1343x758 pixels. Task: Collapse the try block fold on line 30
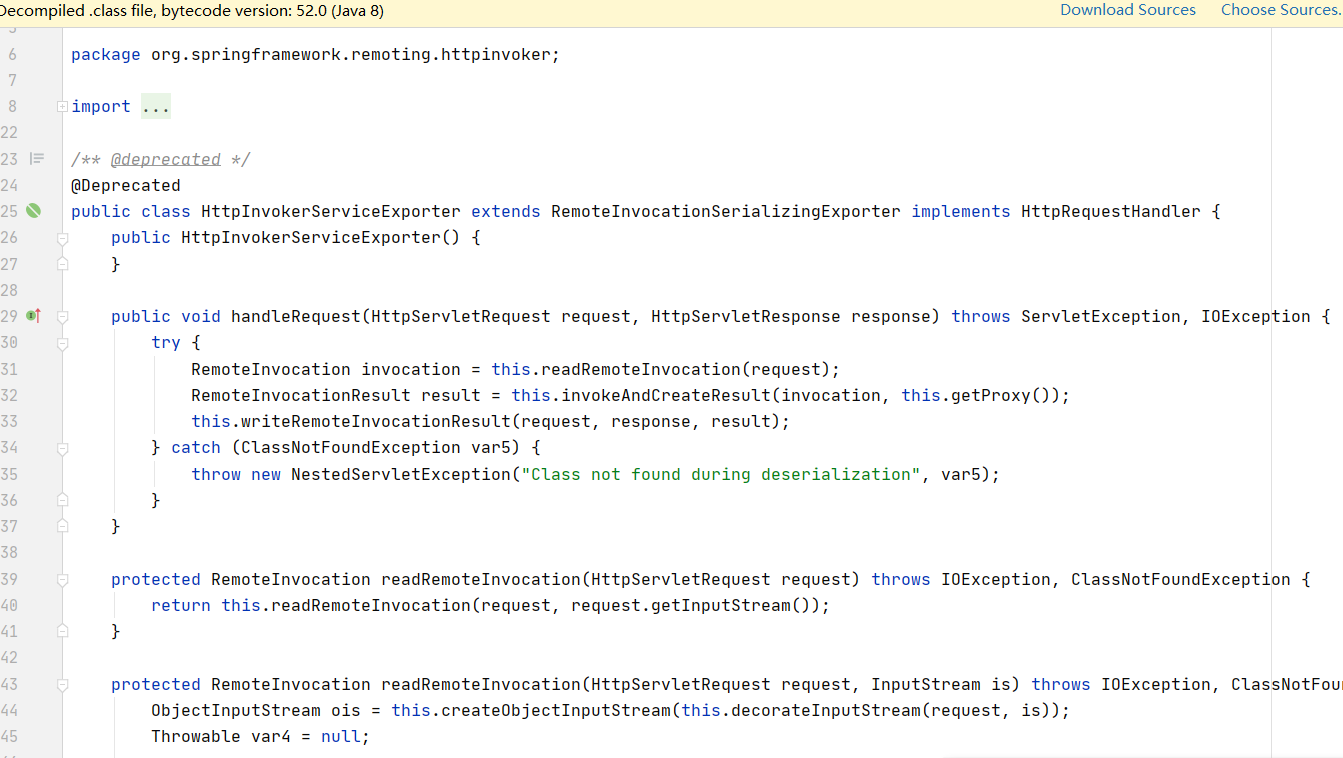tap(62, 343)
